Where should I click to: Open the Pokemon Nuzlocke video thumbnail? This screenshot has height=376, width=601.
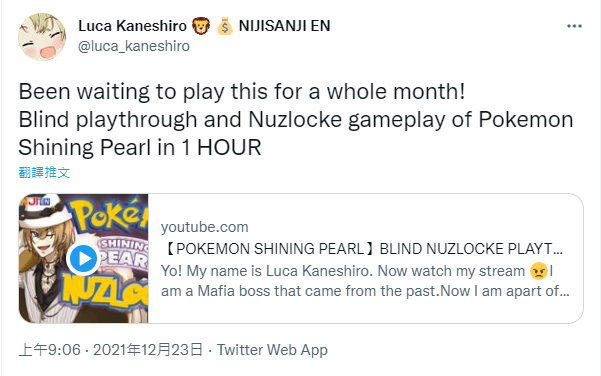84,258
